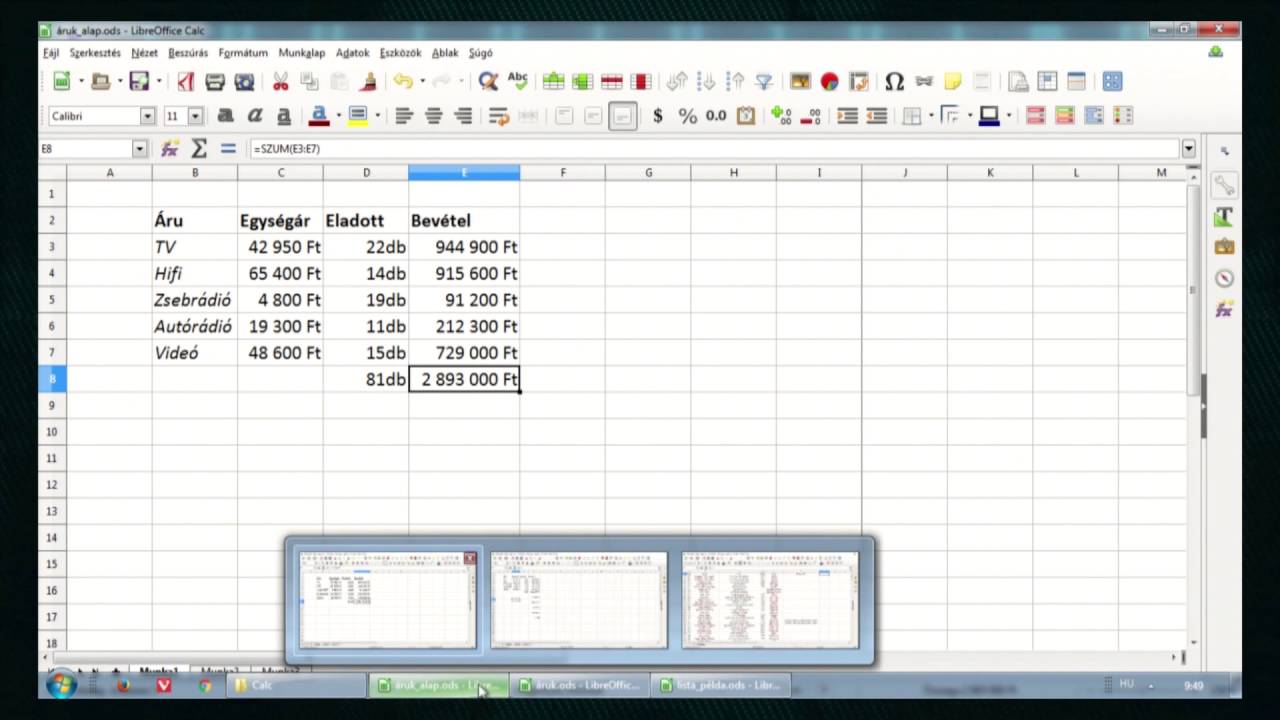Click the Print icon in toolbar
This screenshot has height=720, width=1280.
coord(215,82)
